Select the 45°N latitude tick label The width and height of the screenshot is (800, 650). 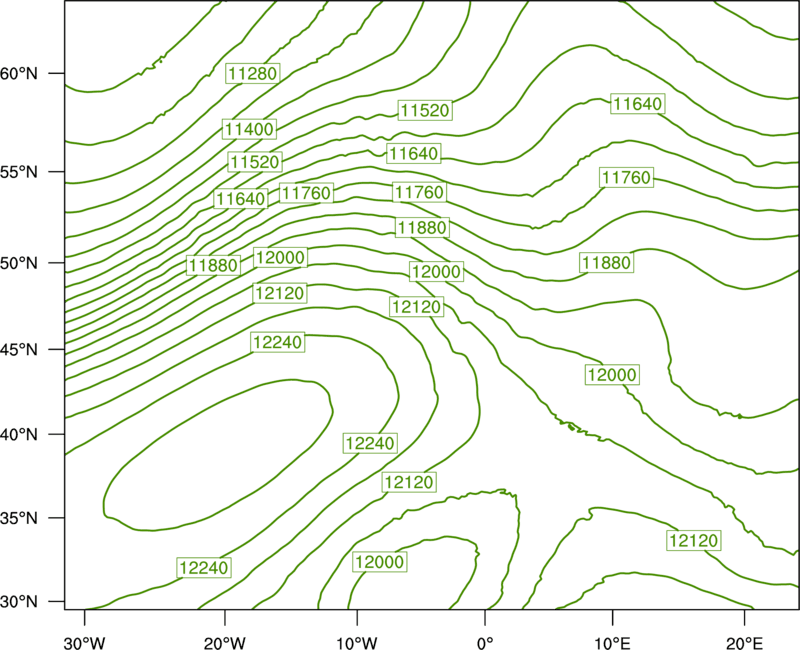(x=19, y=349)
